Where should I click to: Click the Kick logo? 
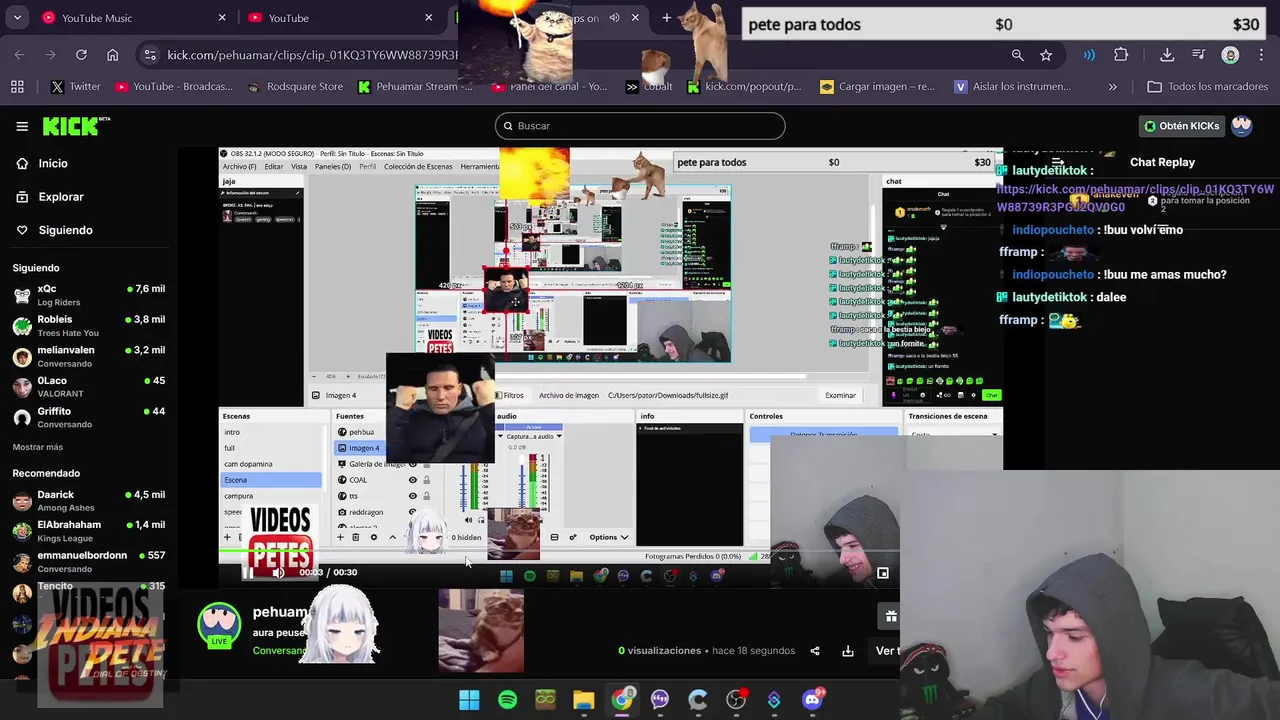click(x=76, y=126)
